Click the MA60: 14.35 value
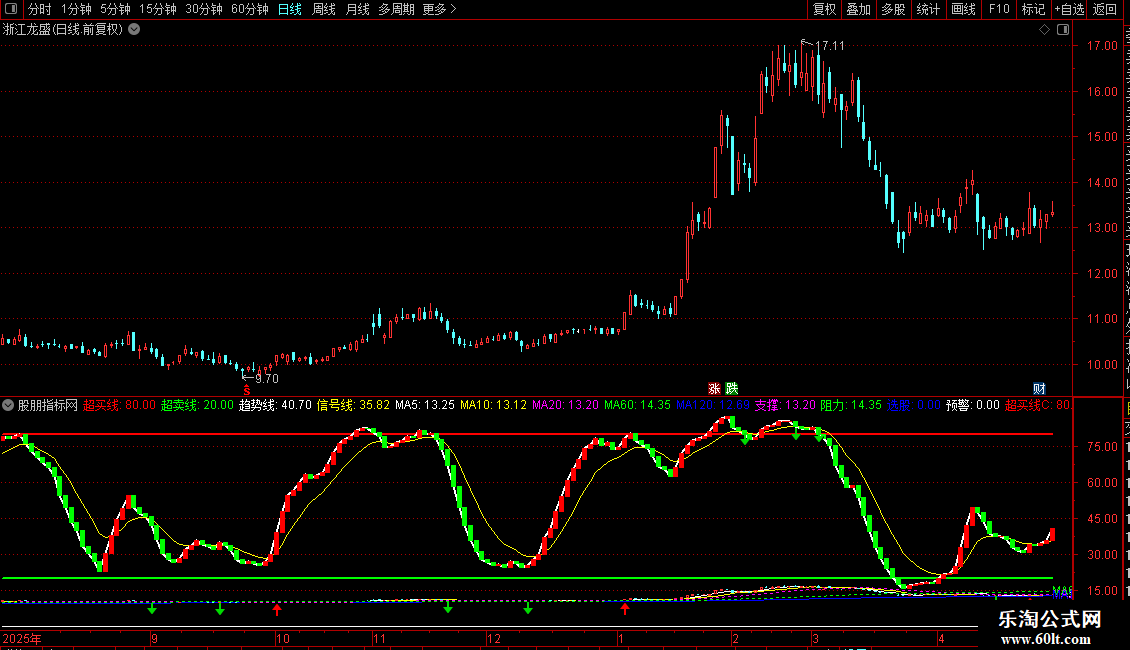 pyautogui.click(x=637, y=405)
